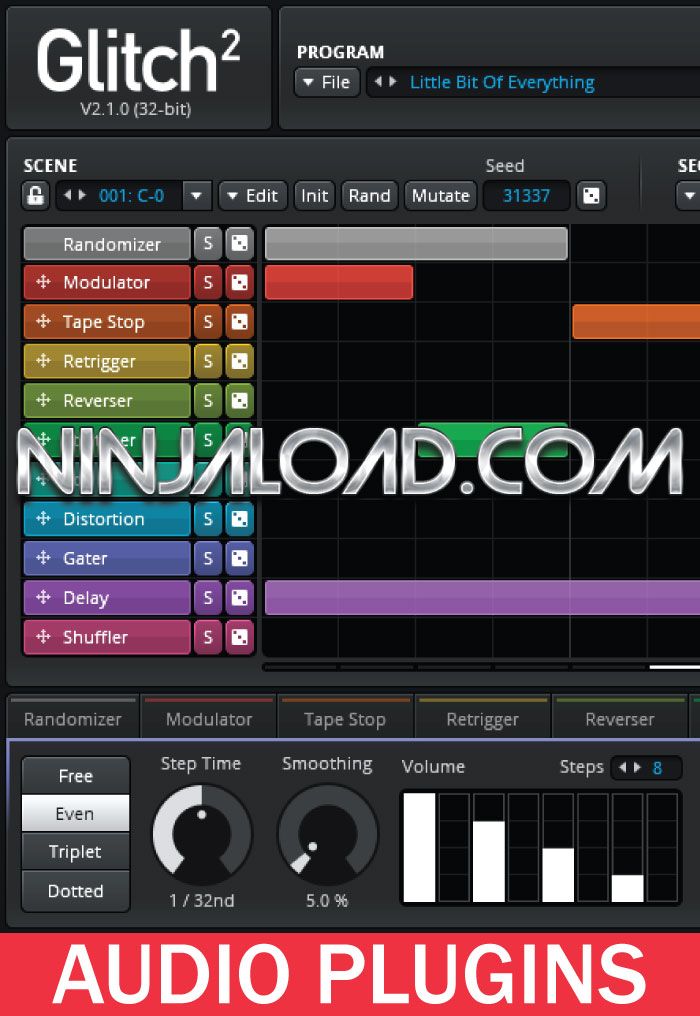Select Triplet timing mode

76,851
